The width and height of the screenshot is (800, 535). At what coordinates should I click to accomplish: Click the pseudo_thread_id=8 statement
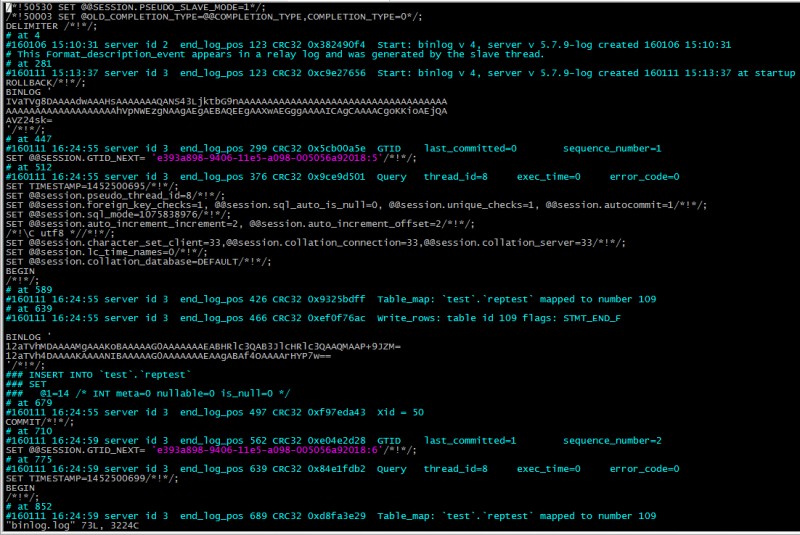115,196
